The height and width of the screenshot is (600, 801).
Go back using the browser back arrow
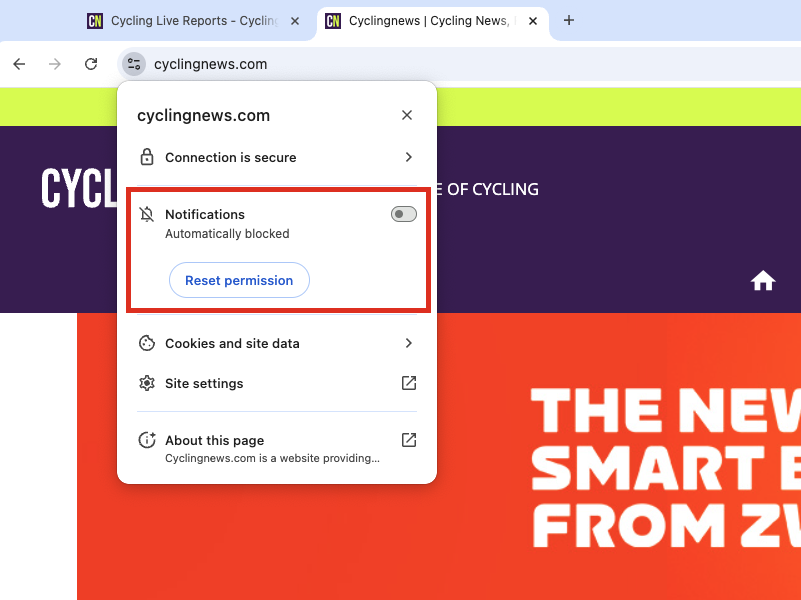coord(19,64)
